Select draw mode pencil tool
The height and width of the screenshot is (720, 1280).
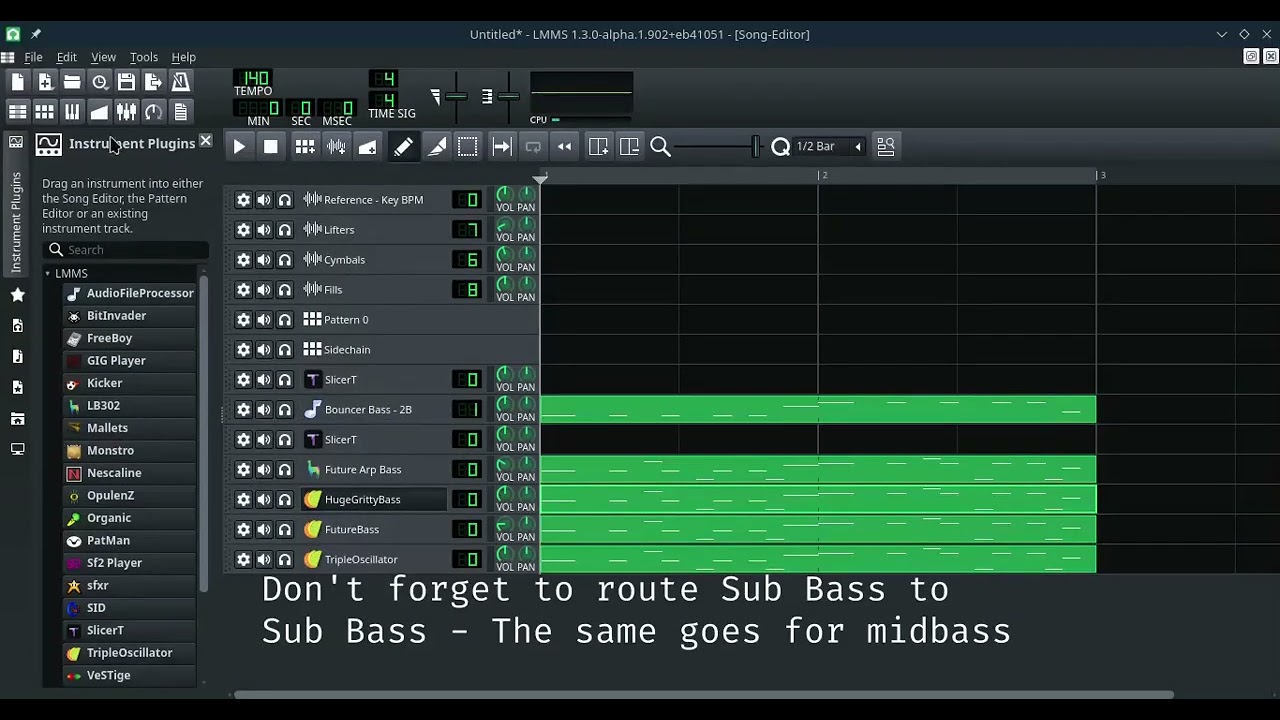(403, 147)
